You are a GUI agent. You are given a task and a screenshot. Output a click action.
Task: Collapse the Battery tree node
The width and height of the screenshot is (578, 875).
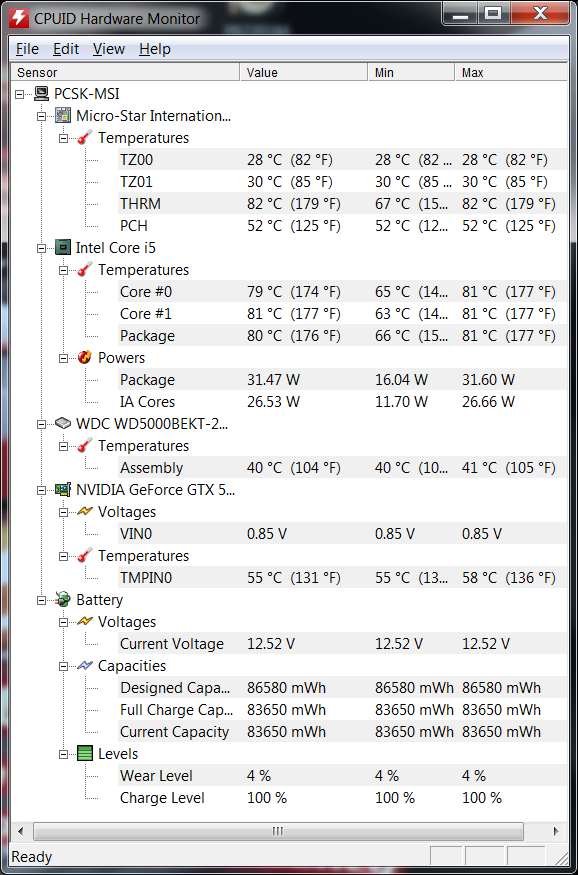pos(41,600)
